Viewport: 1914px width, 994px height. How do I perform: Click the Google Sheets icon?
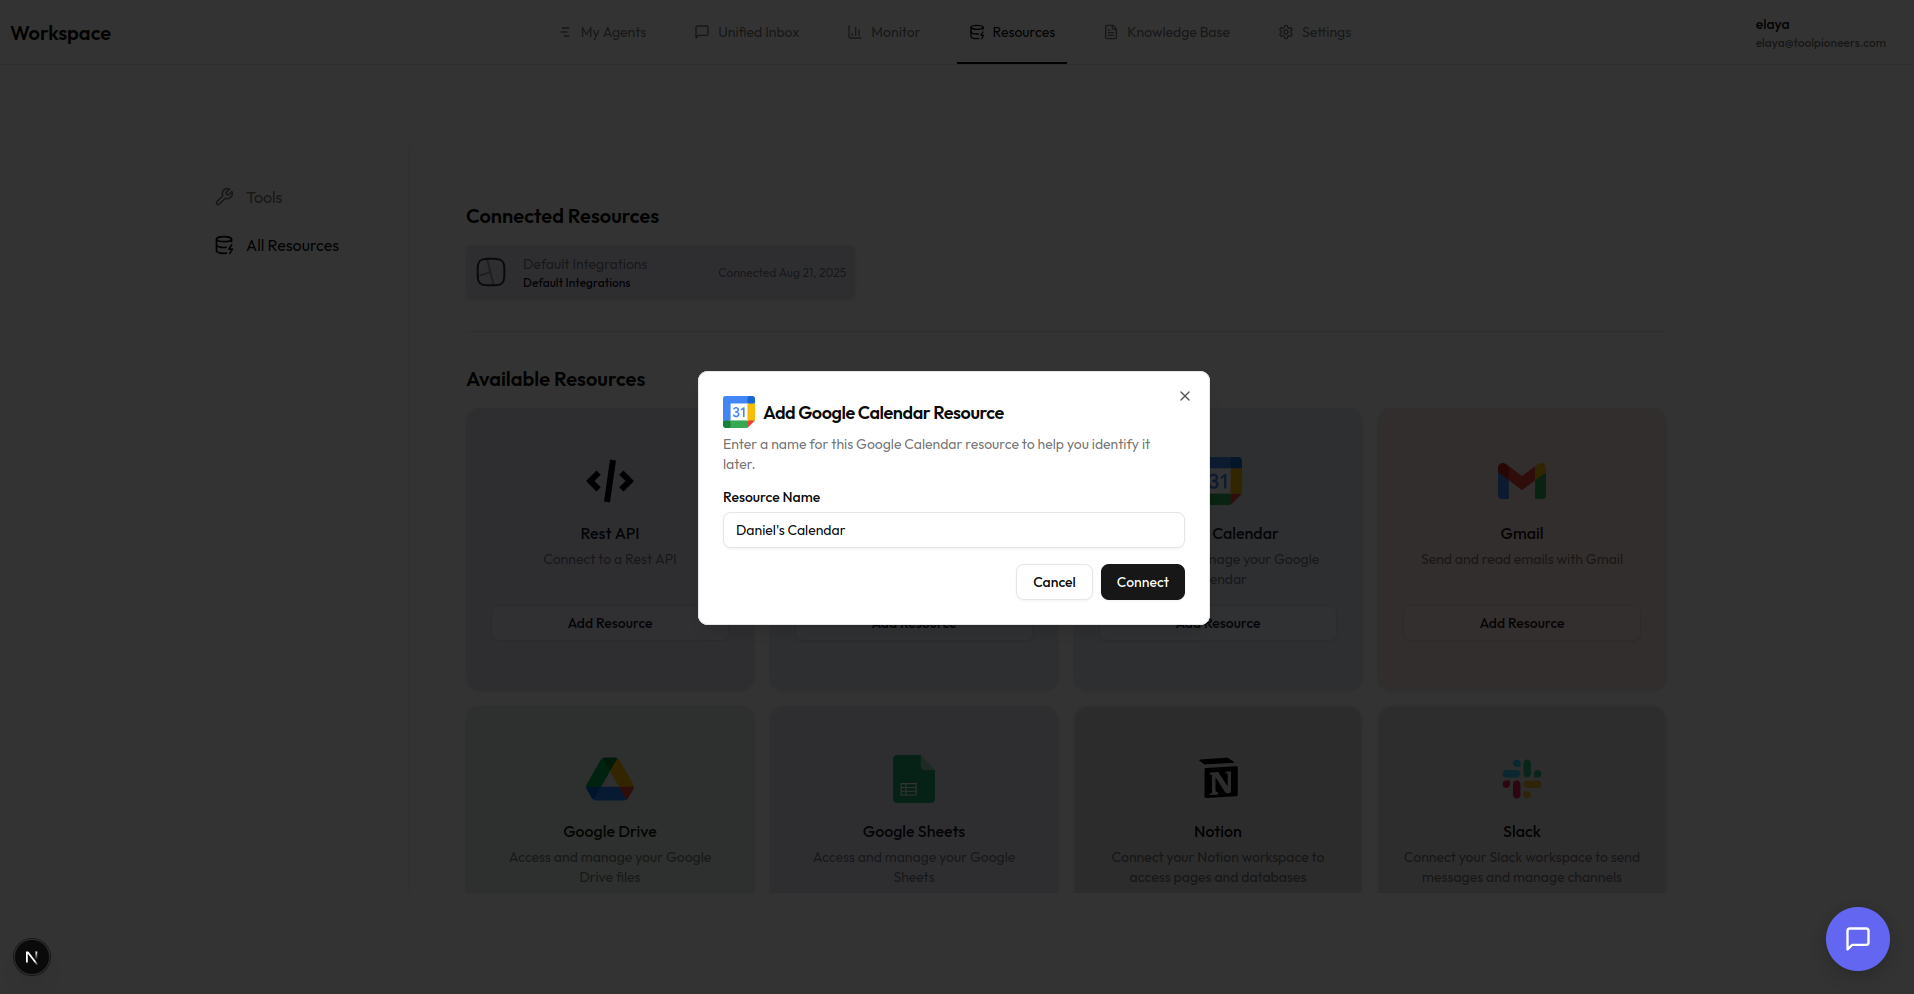[912, 779]
